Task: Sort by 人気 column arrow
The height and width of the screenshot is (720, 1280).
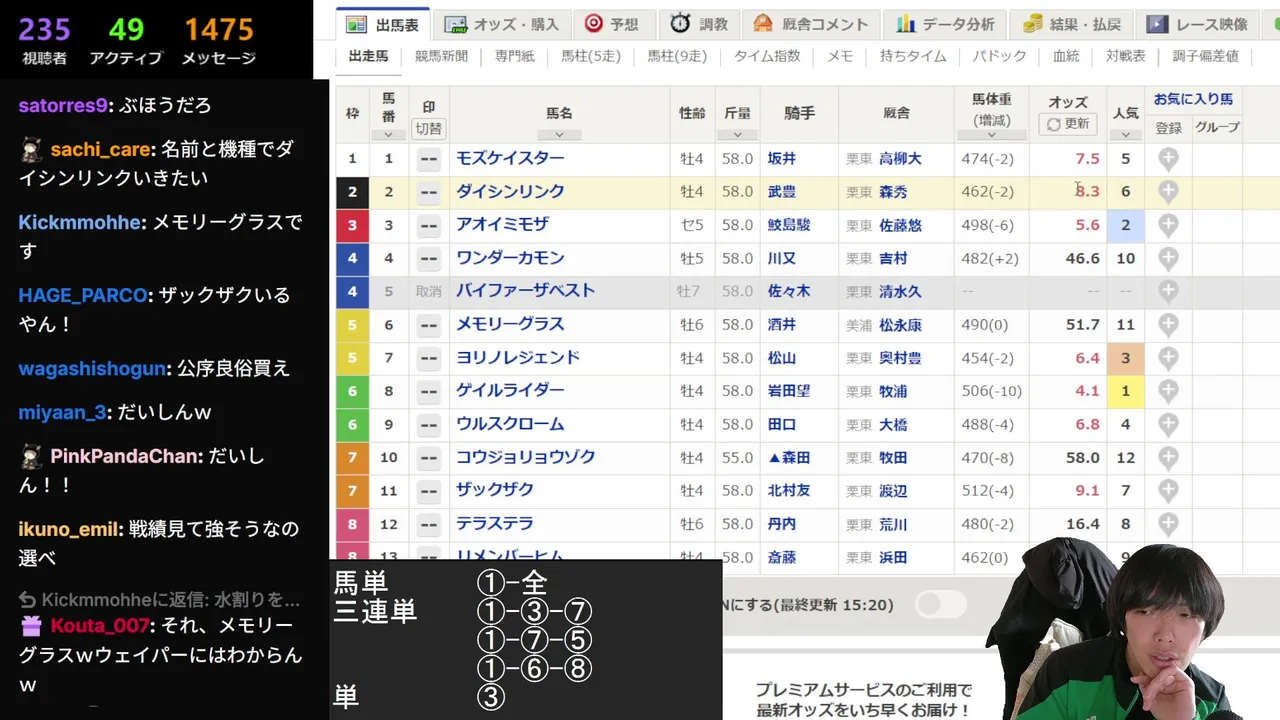Action: 1125,135
